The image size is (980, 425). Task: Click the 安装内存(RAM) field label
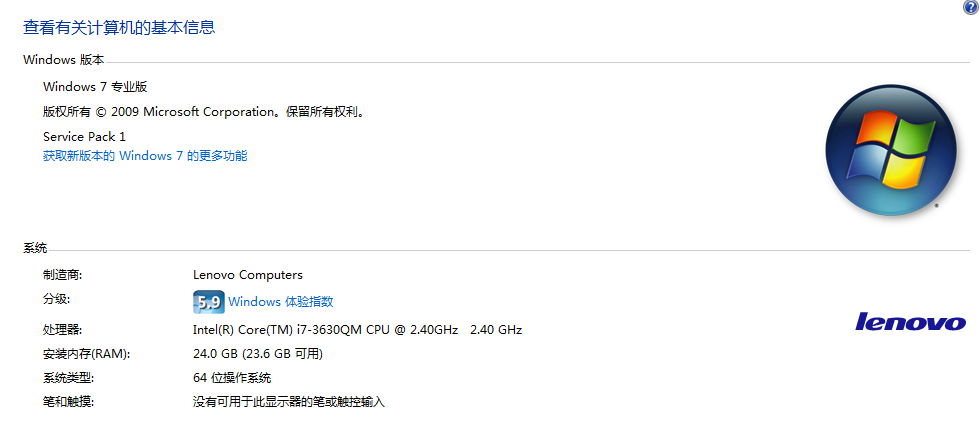[x=86, y=354]
